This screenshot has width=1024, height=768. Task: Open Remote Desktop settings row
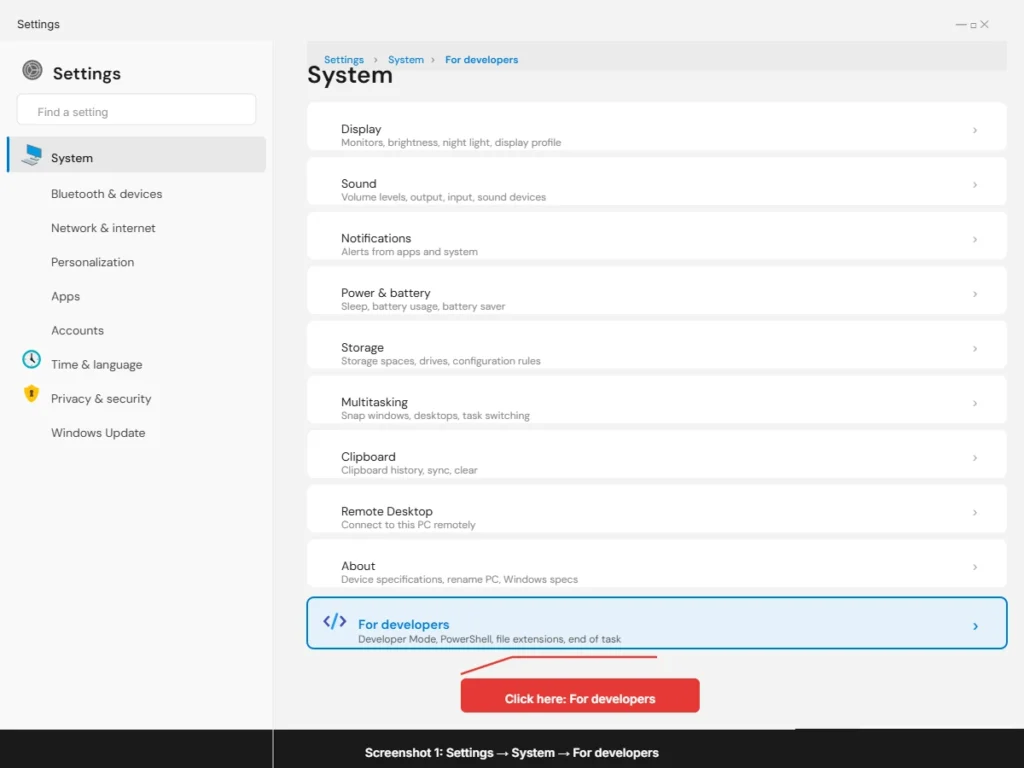pos(656,517)
